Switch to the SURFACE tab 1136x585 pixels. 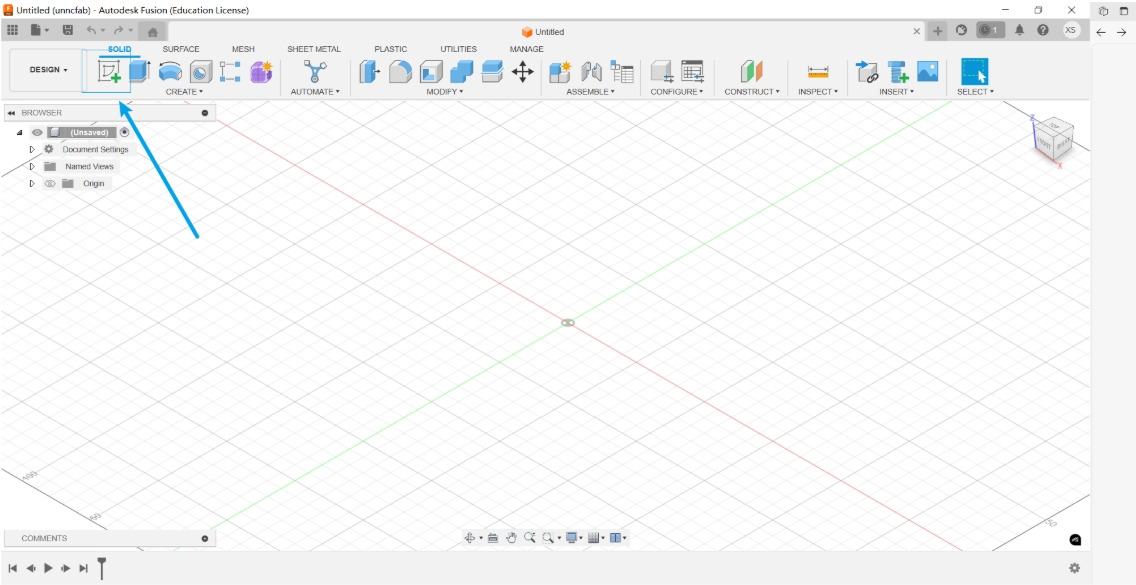pyautogui.click(x=180, y=49)
